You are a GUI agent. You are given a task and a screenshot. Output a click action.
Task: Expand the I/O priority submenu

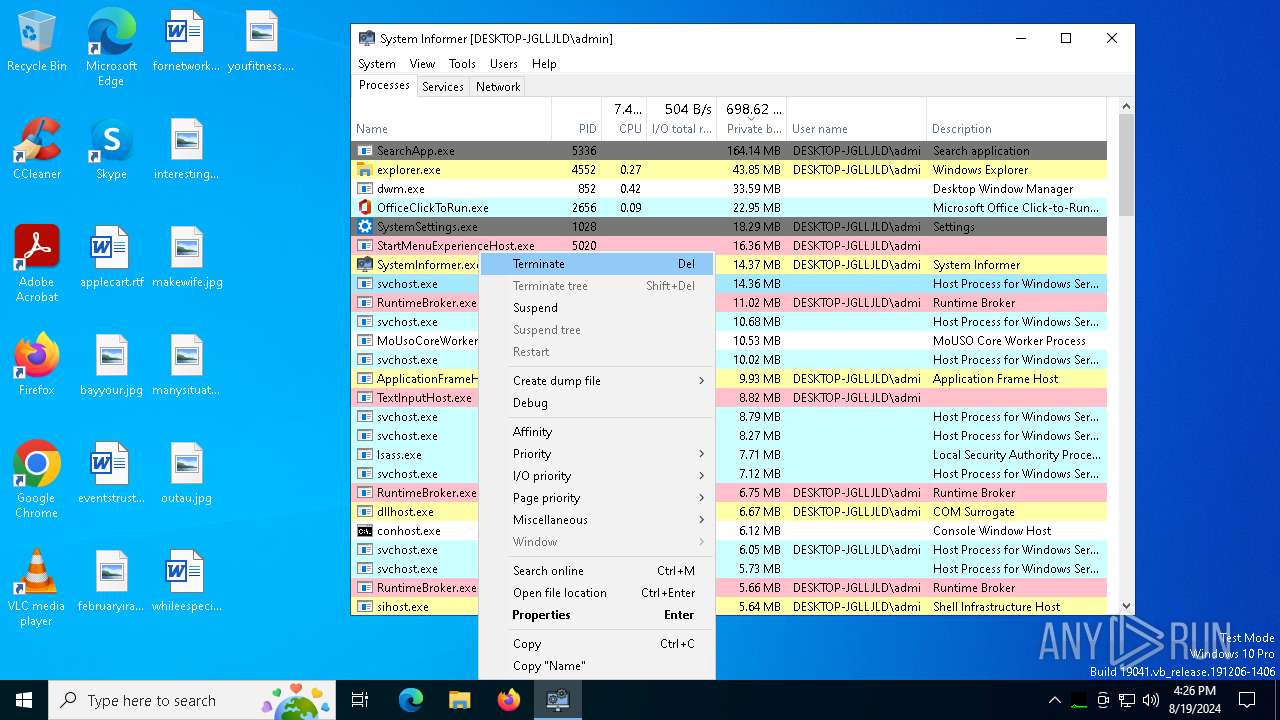(x=597, y=476)
